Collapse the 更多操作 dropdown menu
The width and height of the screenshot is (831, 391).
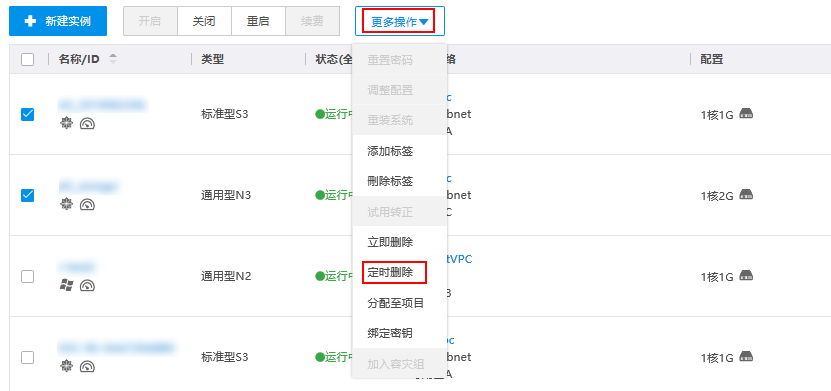(x=400, y=22)
